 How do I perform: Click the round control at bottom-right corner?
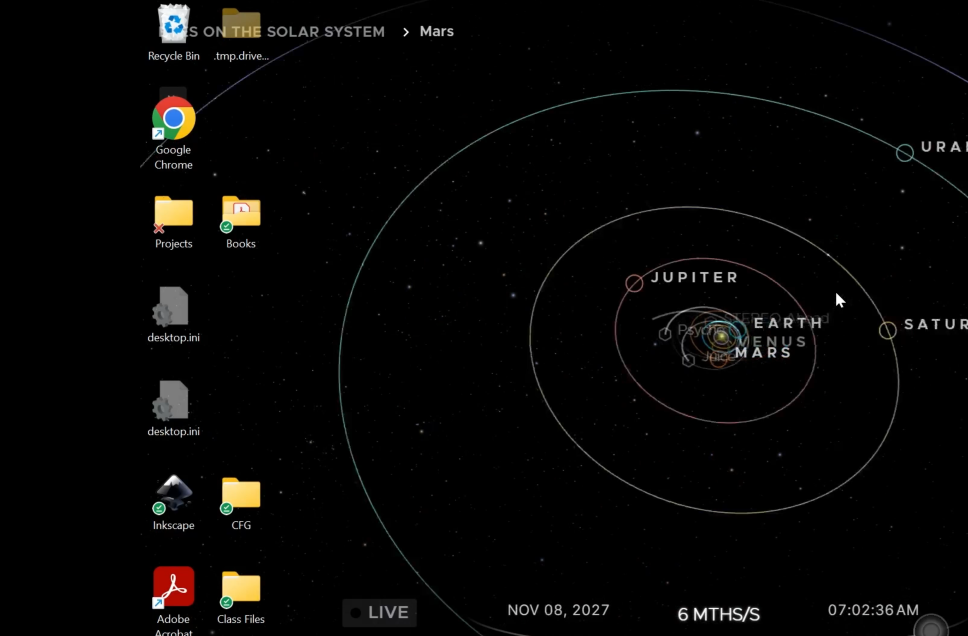tap(931, 627)
